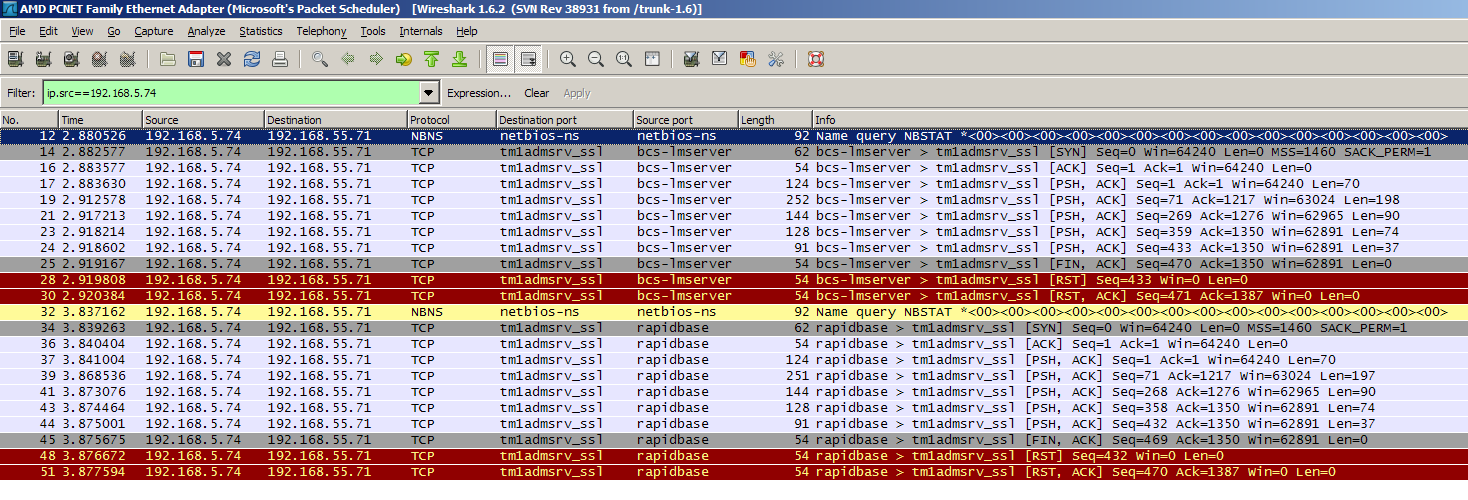
Task: Edit coloring rules
Action: [747, 59]
